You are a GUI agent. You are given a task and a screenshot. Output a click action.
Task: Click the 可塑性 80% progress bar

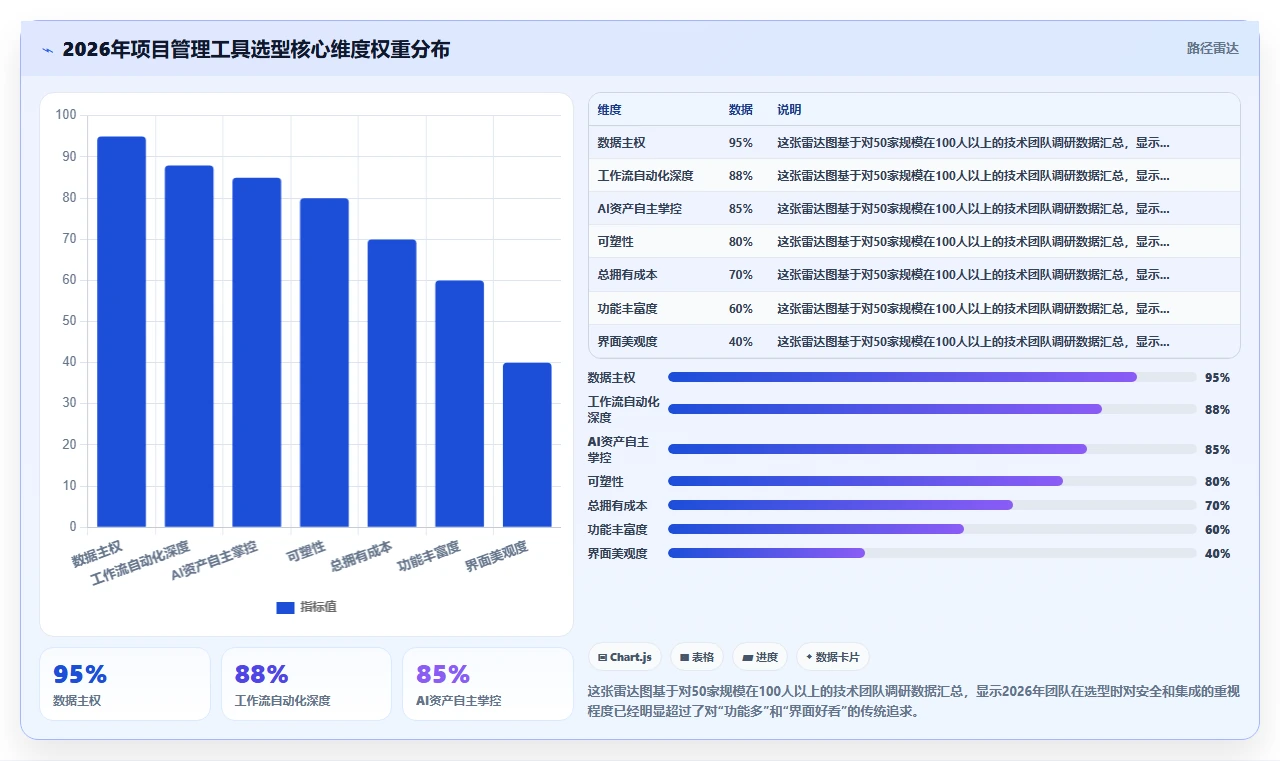click(x=932, y=481)
